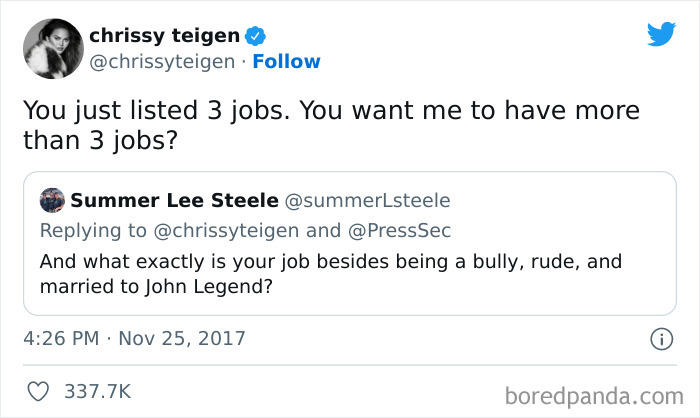Viewport: 700px width, 418px height.
Task: Open chrissy teigen's profile photo
Action: [x=52, y=48]
